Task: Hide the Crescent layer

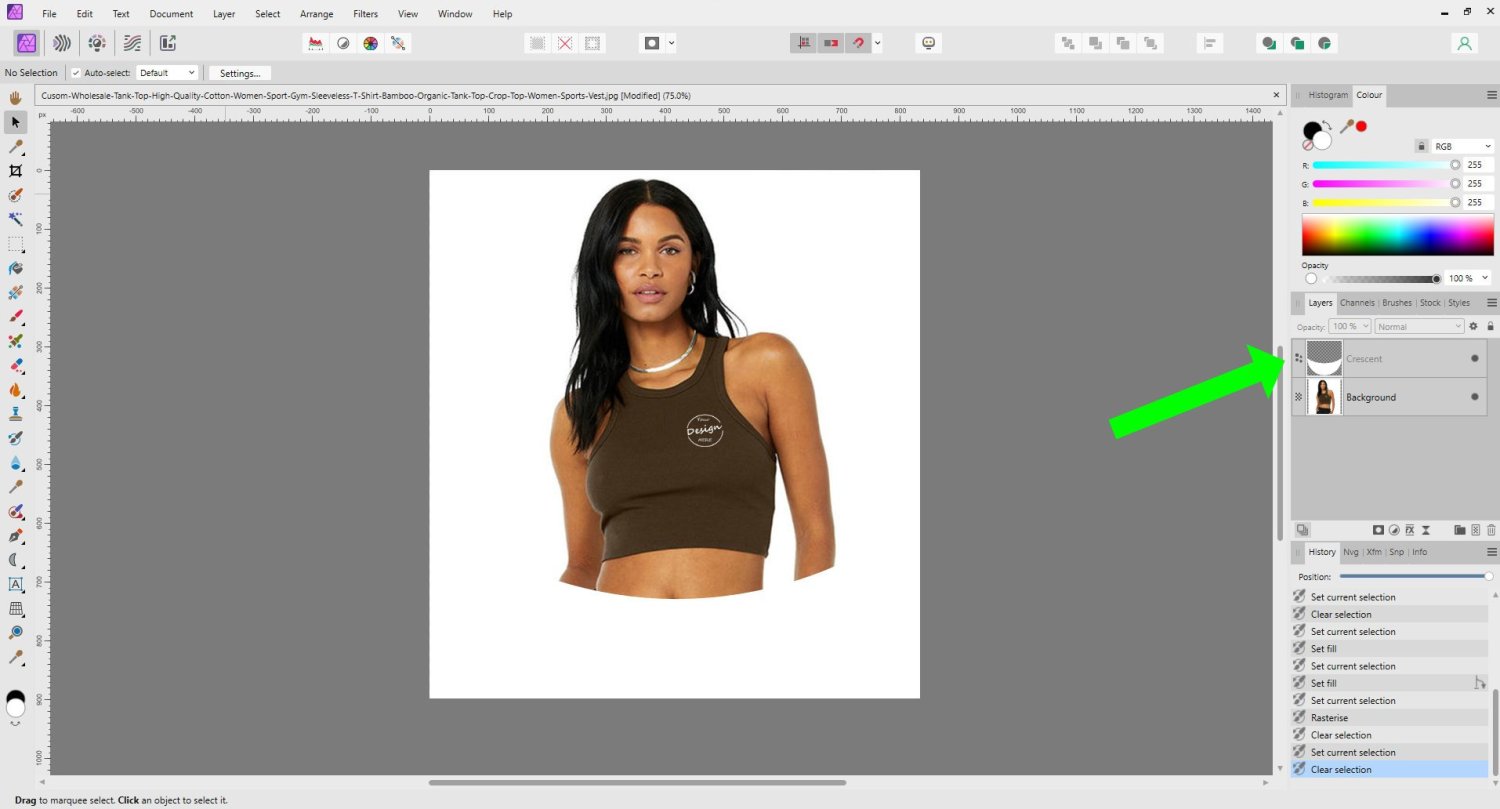Action: click(1474, 359)
